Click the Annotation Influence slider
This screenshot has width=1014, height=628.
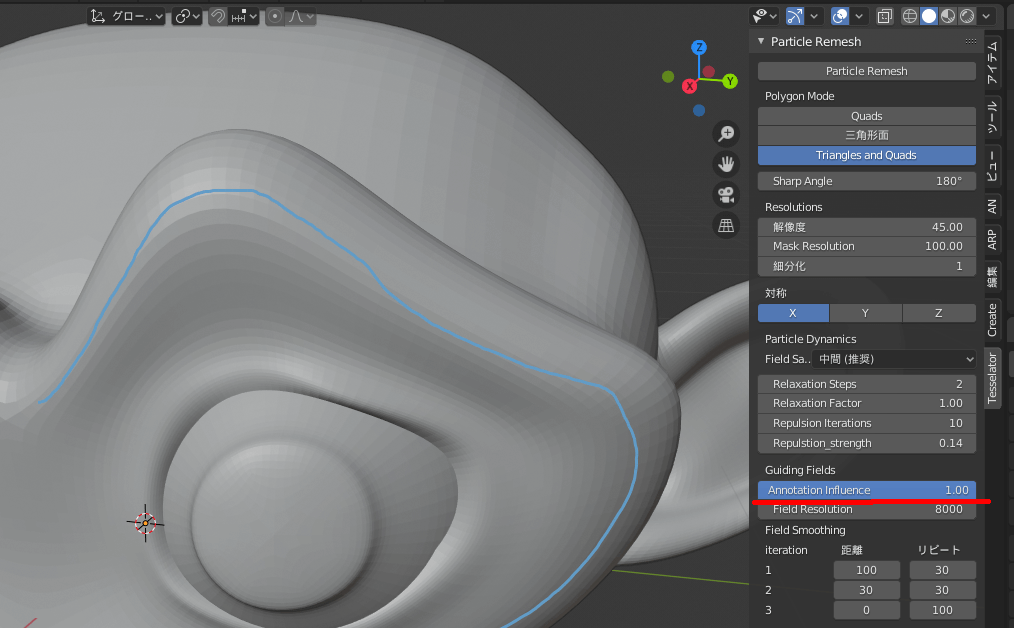[867, 490]
